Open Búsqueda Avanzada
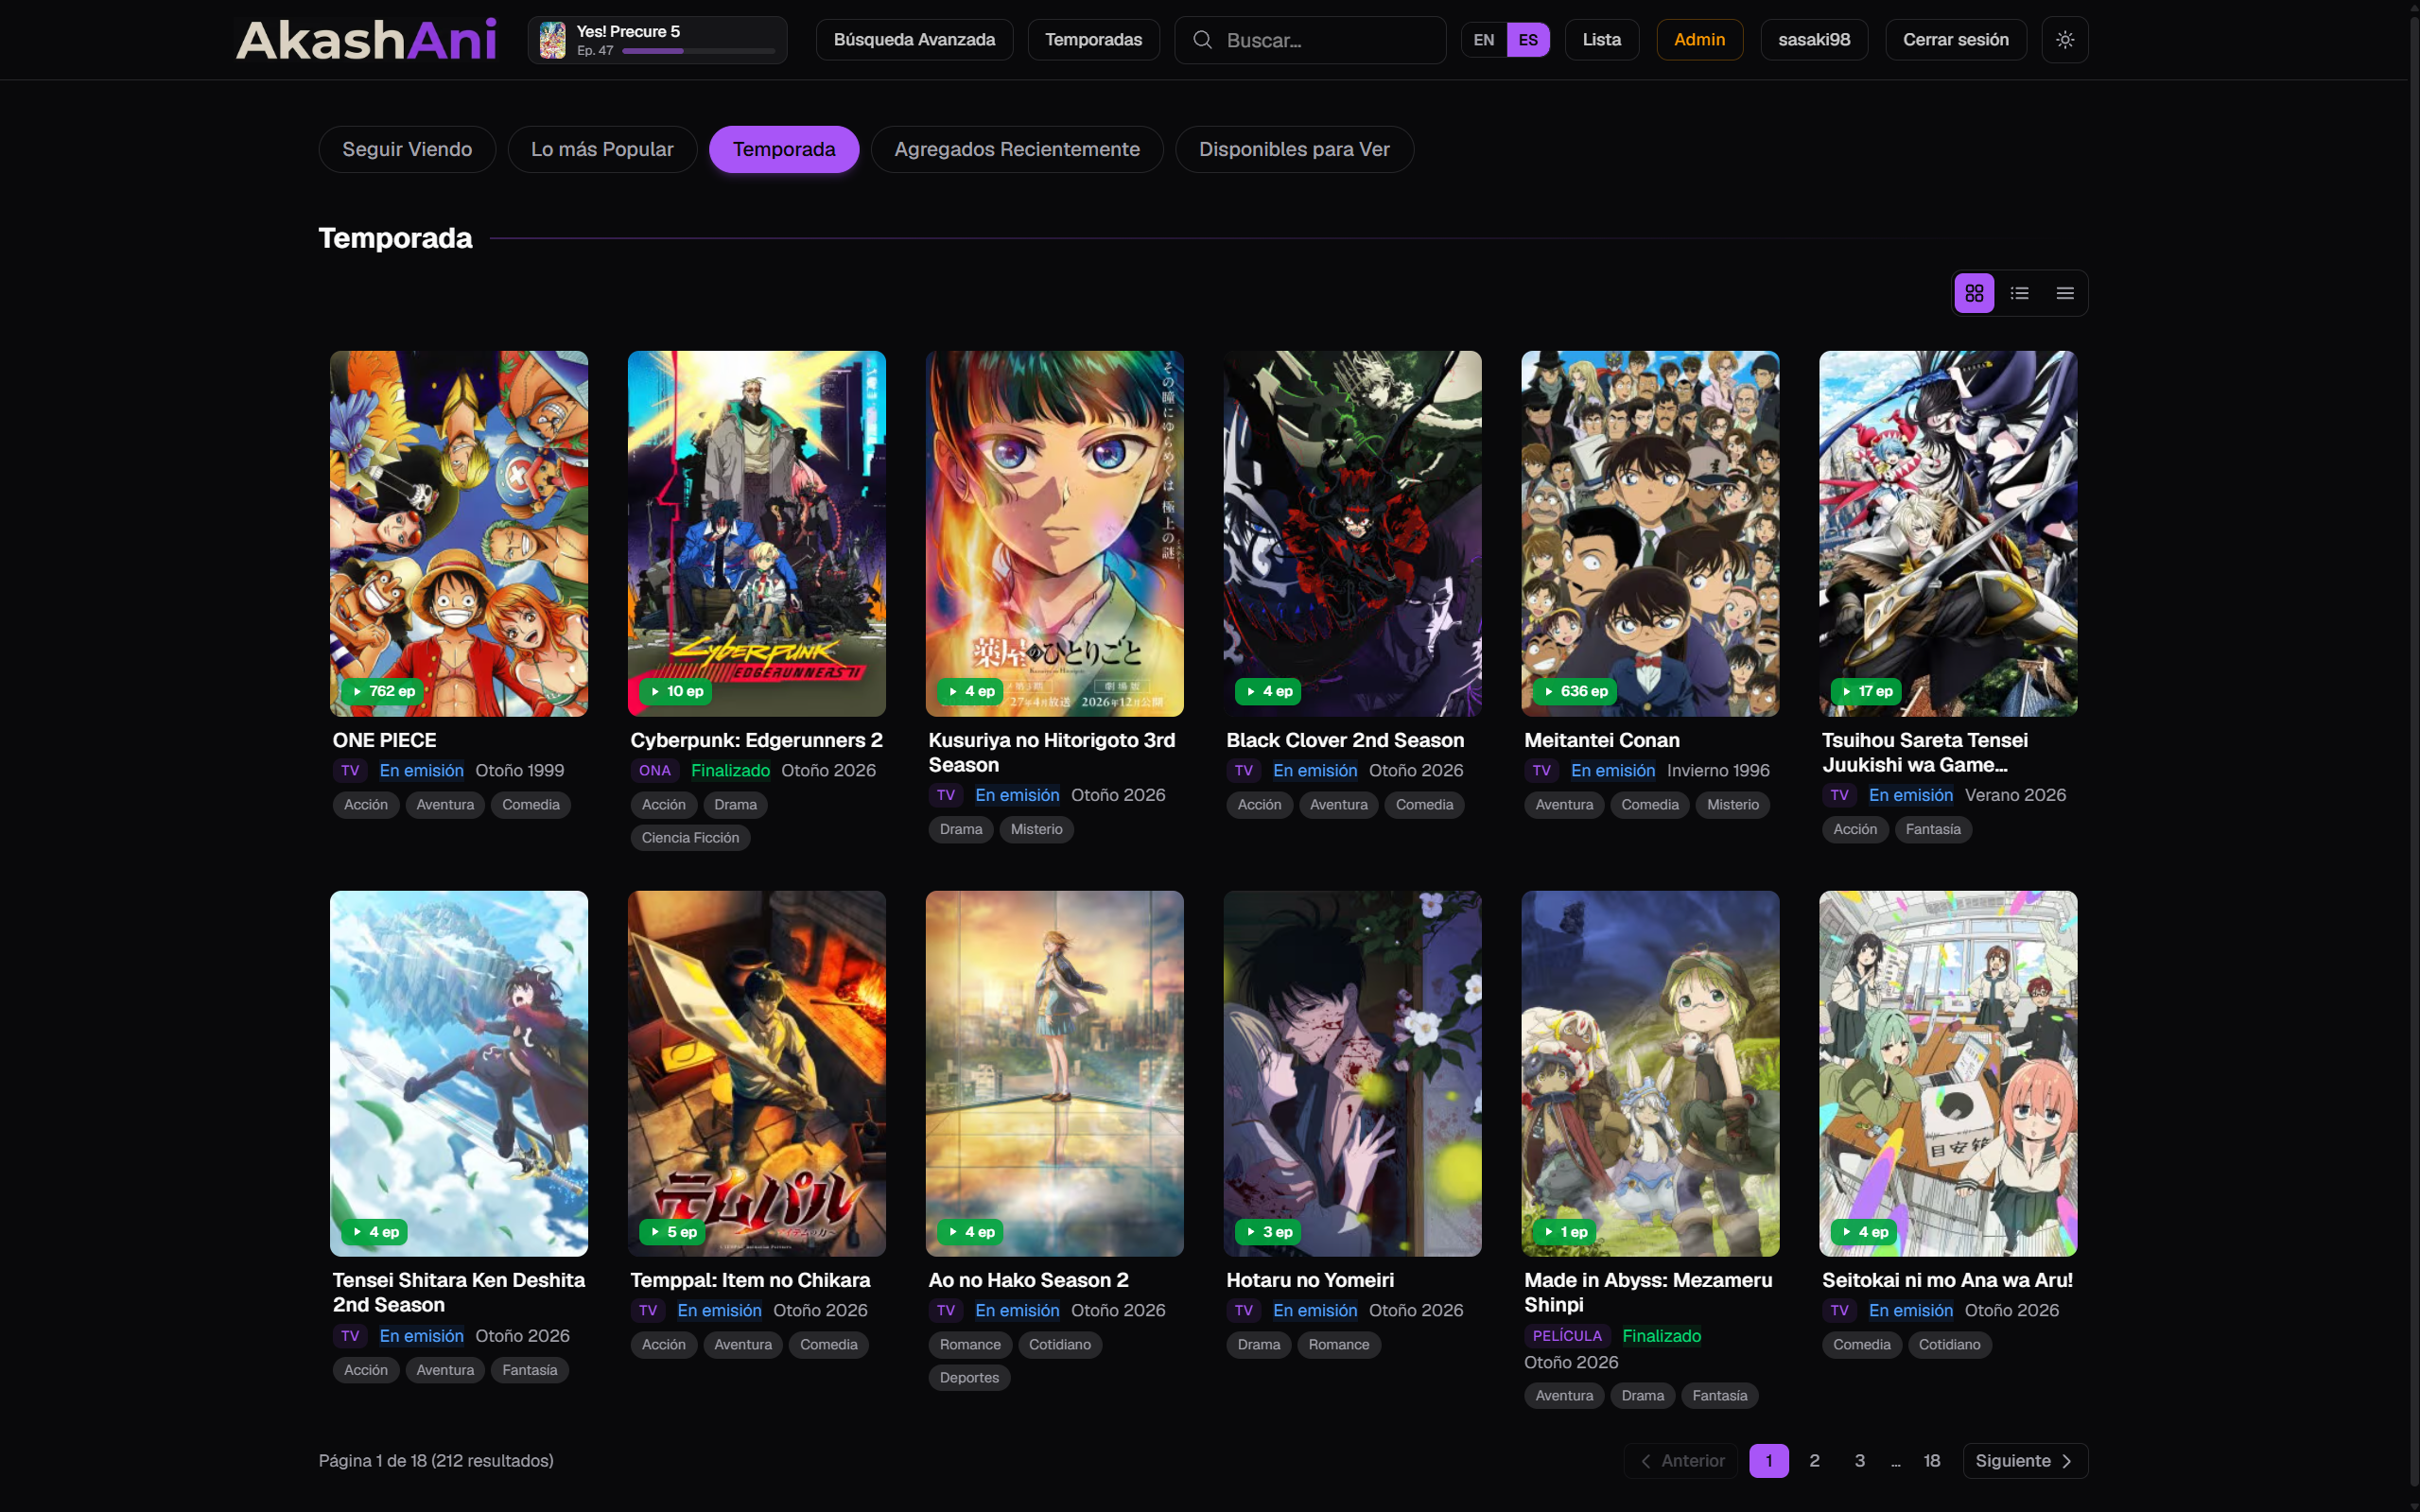This screenshot has height=1512, width=2420. coord(914,40)
